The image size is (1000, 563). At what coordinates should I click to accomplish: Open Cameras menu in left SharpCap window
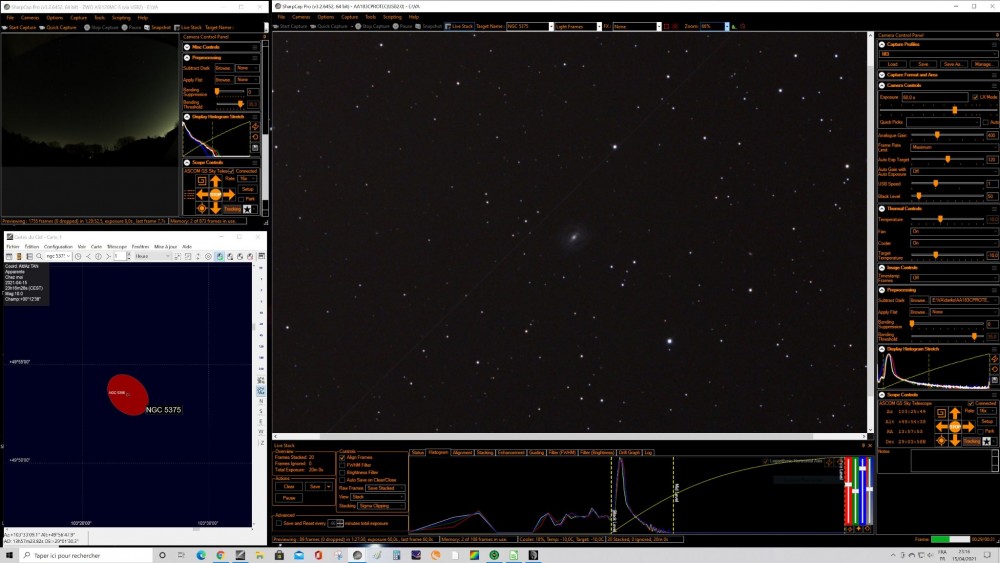coord(30,18)
